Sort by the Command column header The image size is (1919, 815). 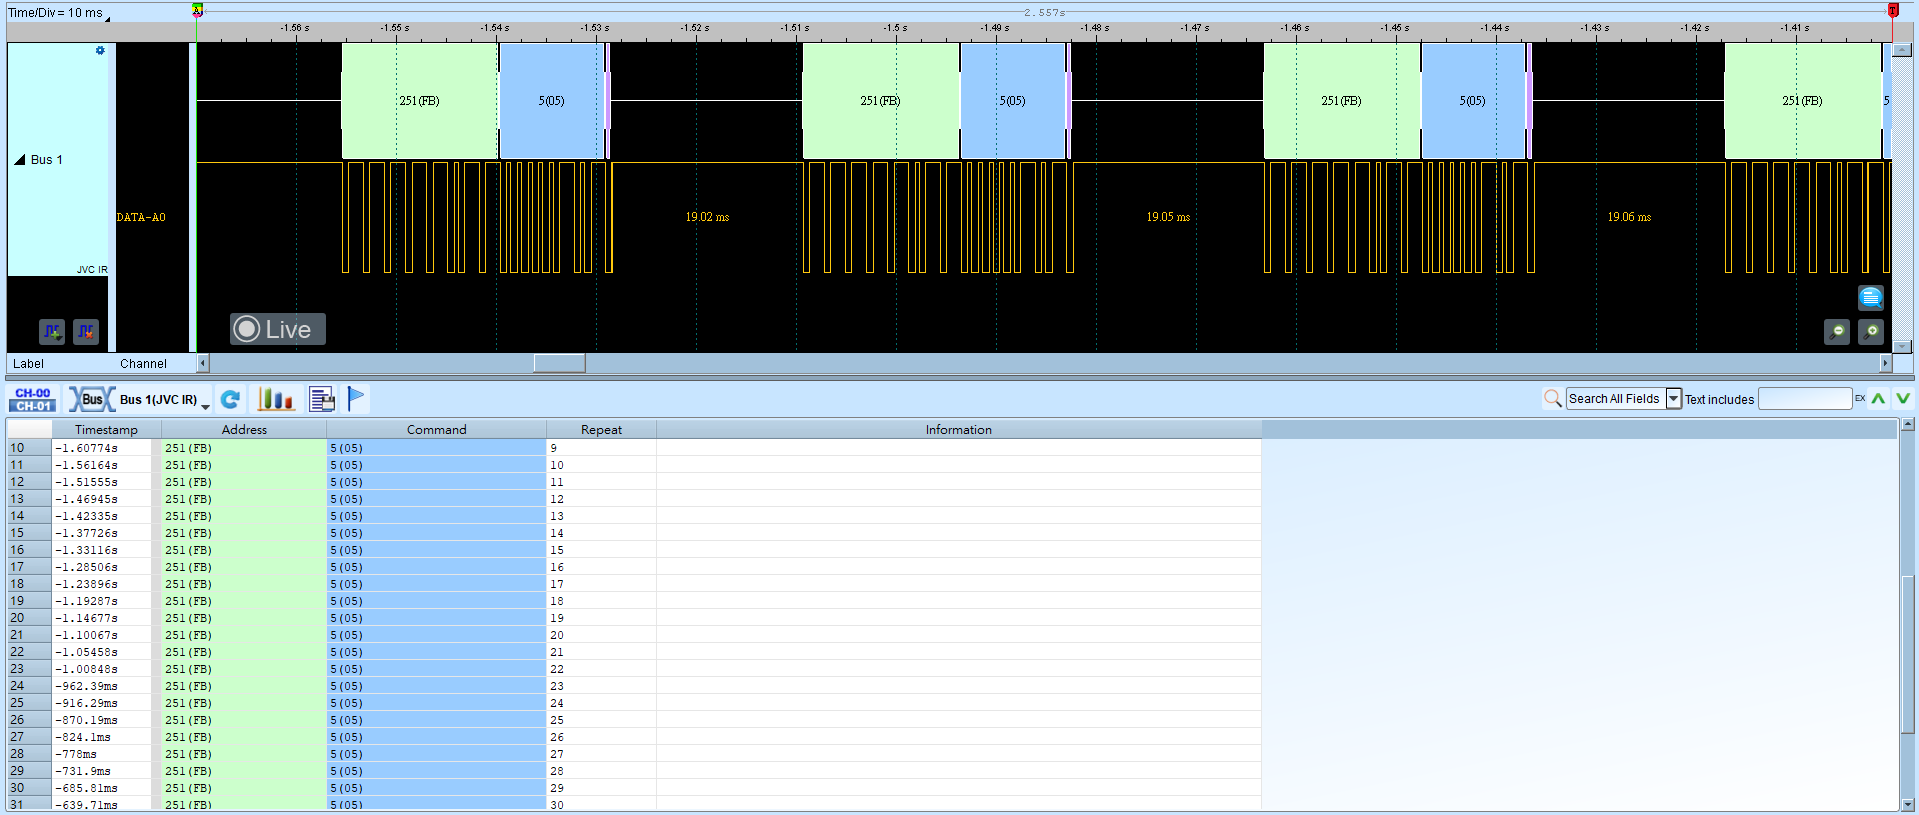pyautogui.click(x=436, y=429)
